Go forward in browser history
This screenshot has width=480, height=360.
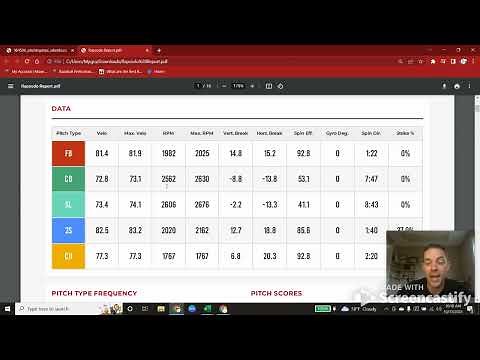pos(17,61)
